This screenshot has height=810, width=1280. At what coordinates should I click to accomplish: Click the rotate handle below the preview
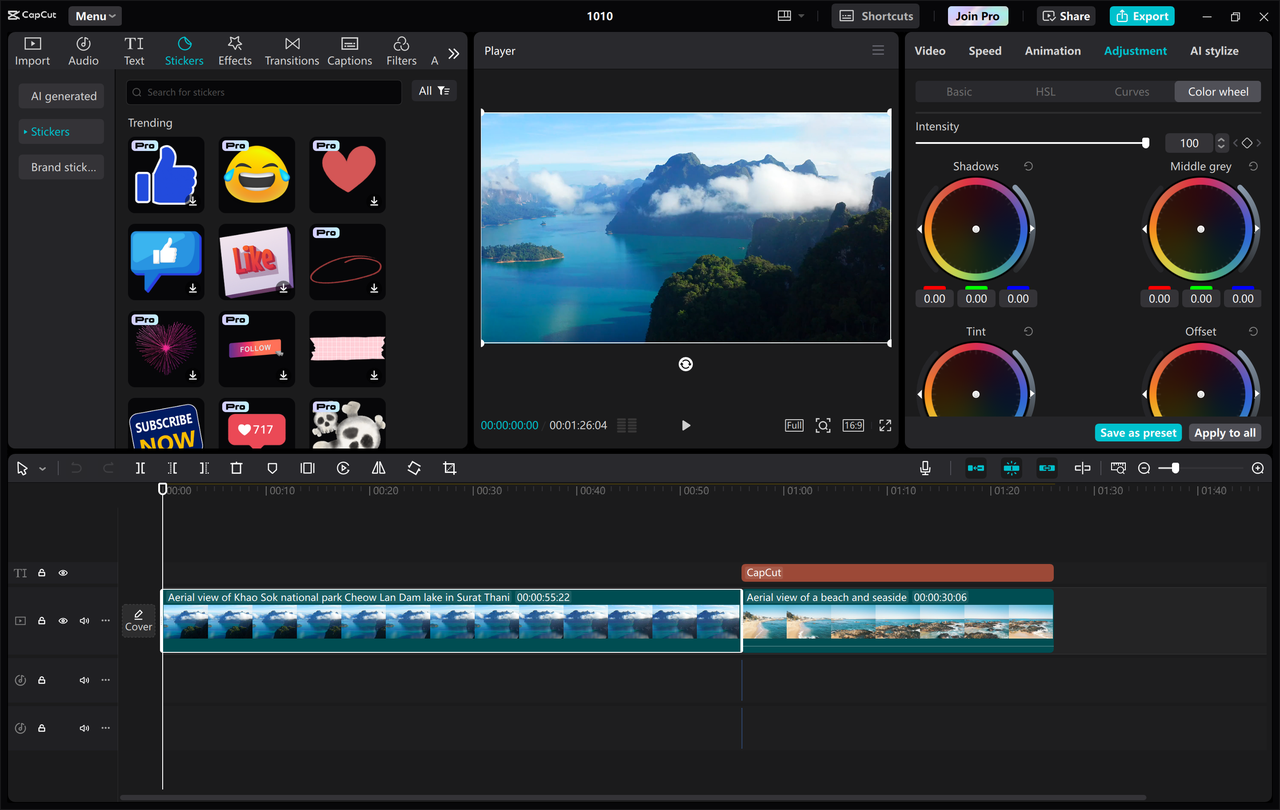[685, 364]
